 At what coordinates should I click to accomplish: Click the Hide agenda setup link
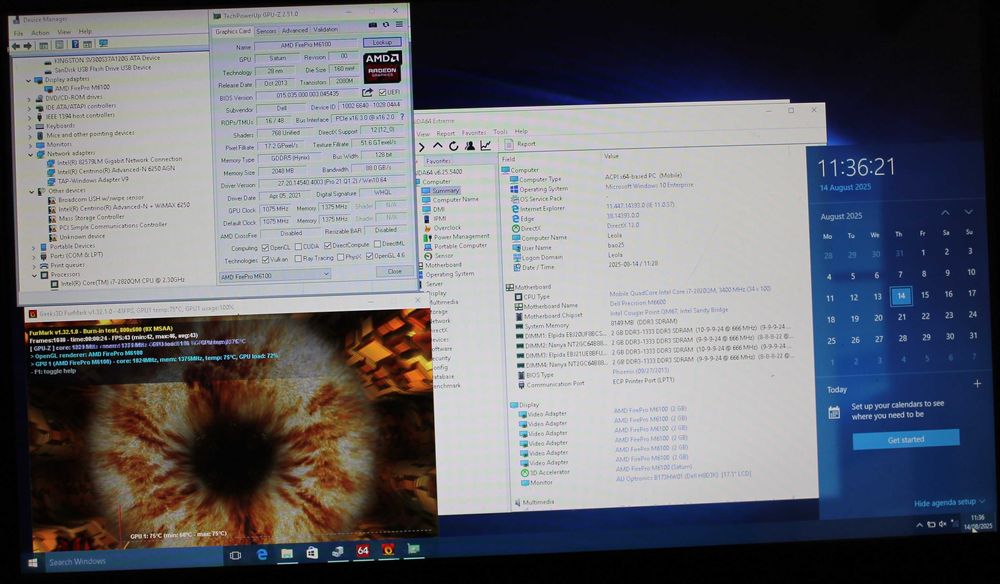point(949,503)
